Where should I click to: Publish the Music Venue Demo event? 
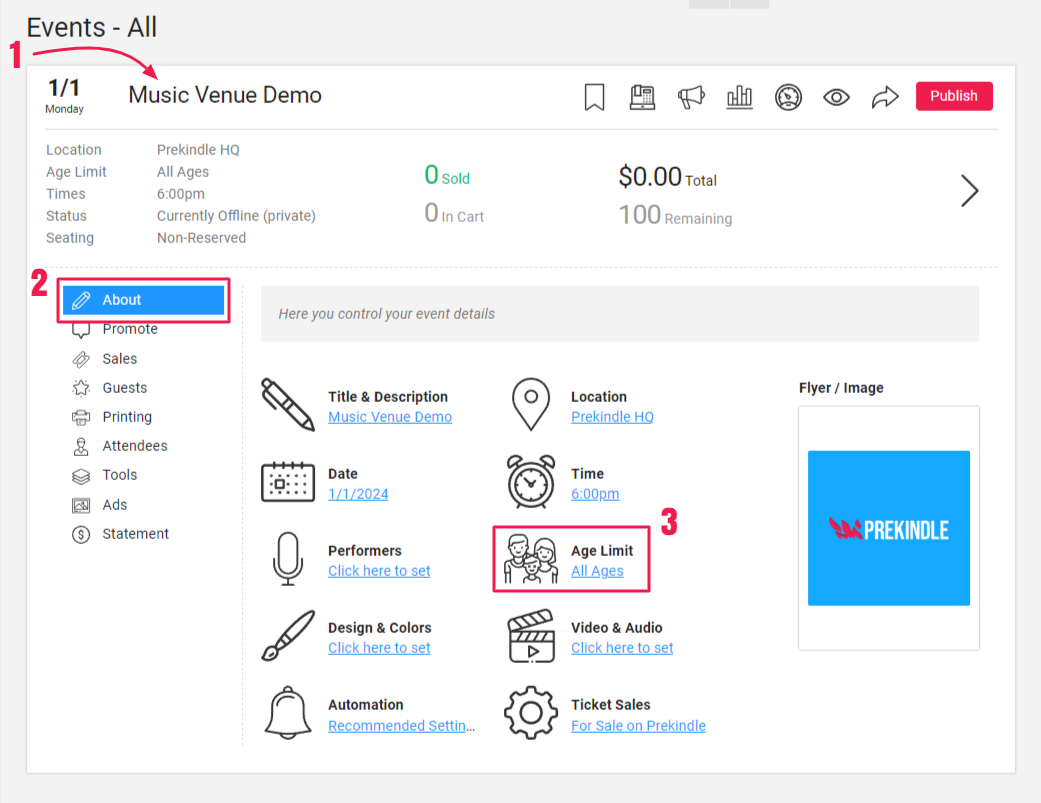click(x=954, y=96)
